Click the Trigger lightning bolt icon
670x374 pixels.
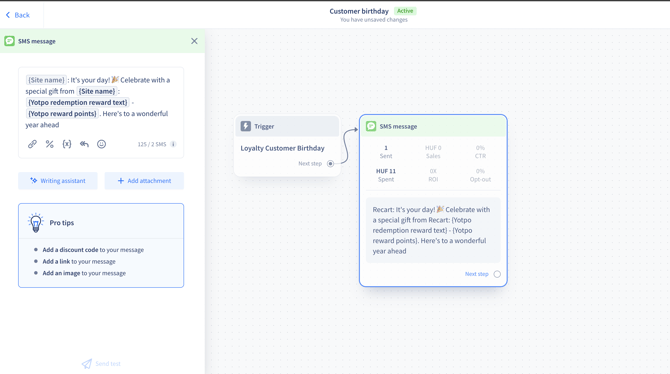point(246,126)
